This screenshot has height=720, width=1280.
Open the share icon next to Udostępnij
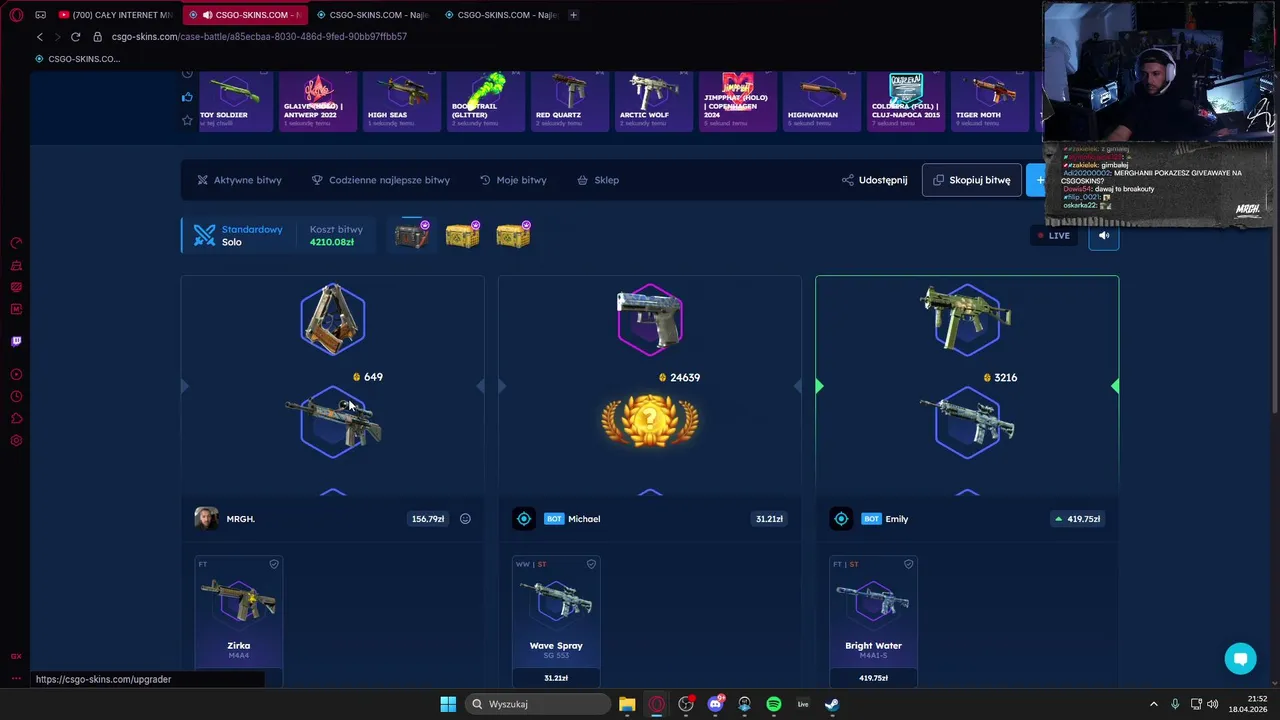click(x=848, y=180)
